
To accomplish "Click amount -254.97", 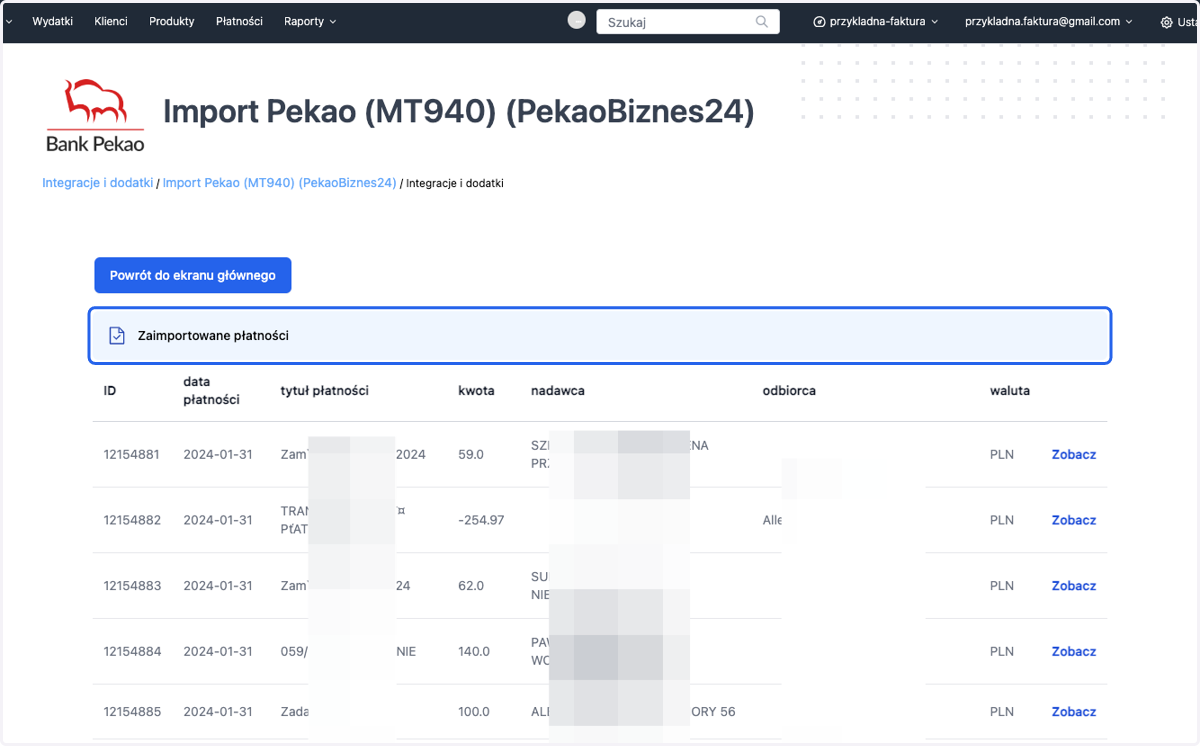I will coord(481,520).
